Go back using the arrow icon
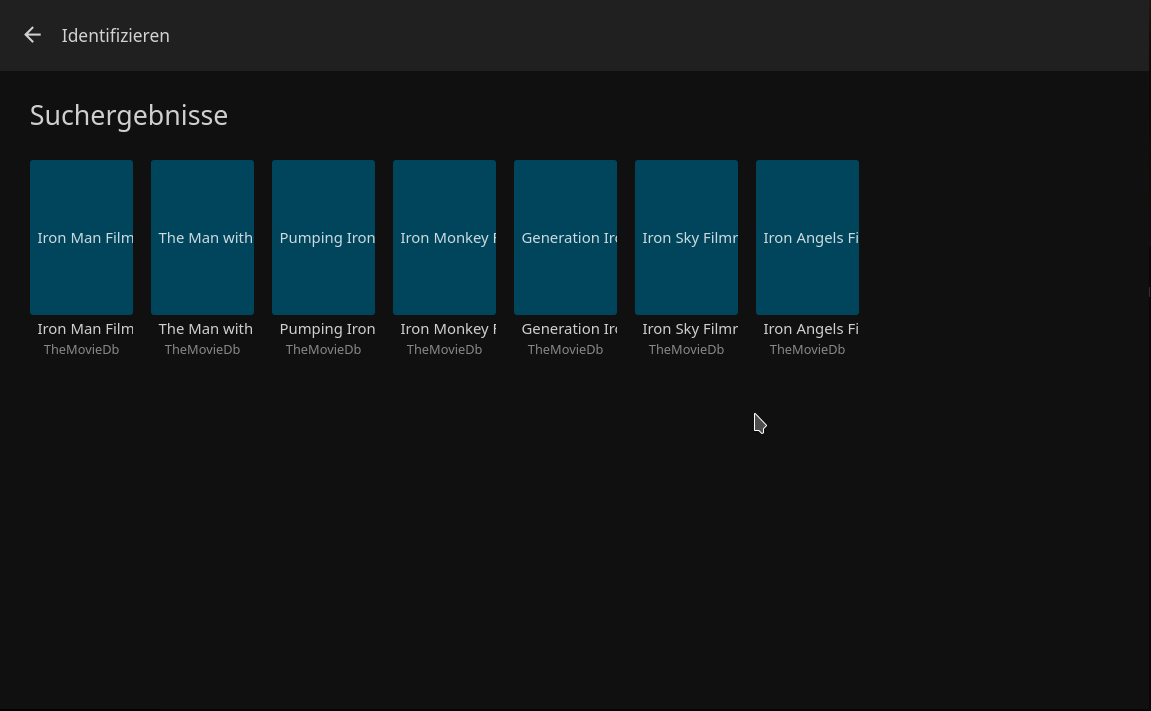This screenshot has width=1151, height=711. 33,35
